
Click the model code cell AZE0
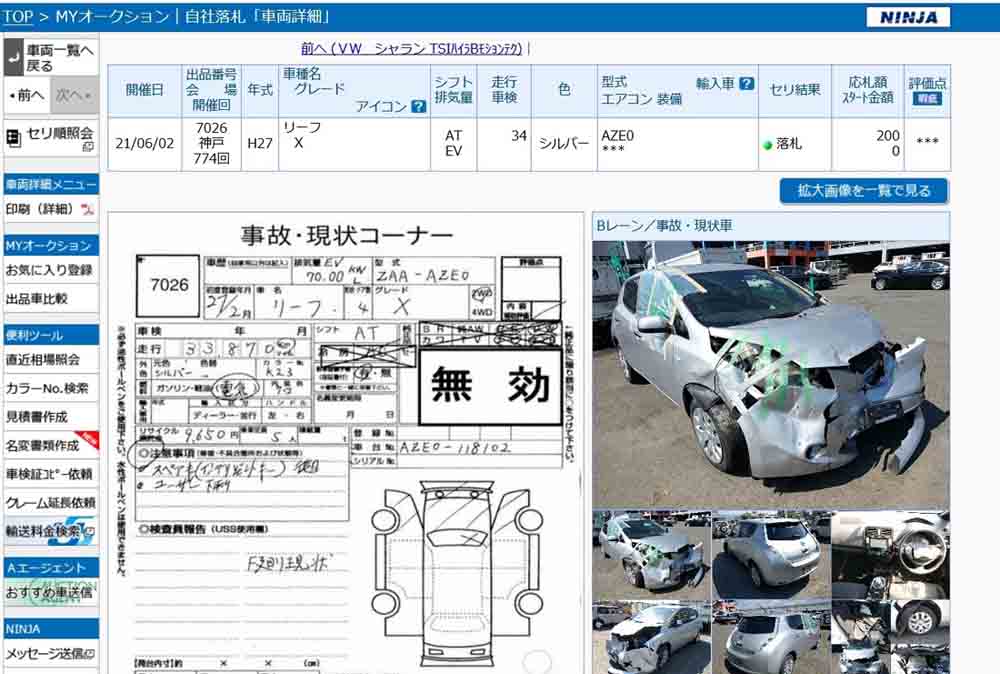(x=677, y=143)
